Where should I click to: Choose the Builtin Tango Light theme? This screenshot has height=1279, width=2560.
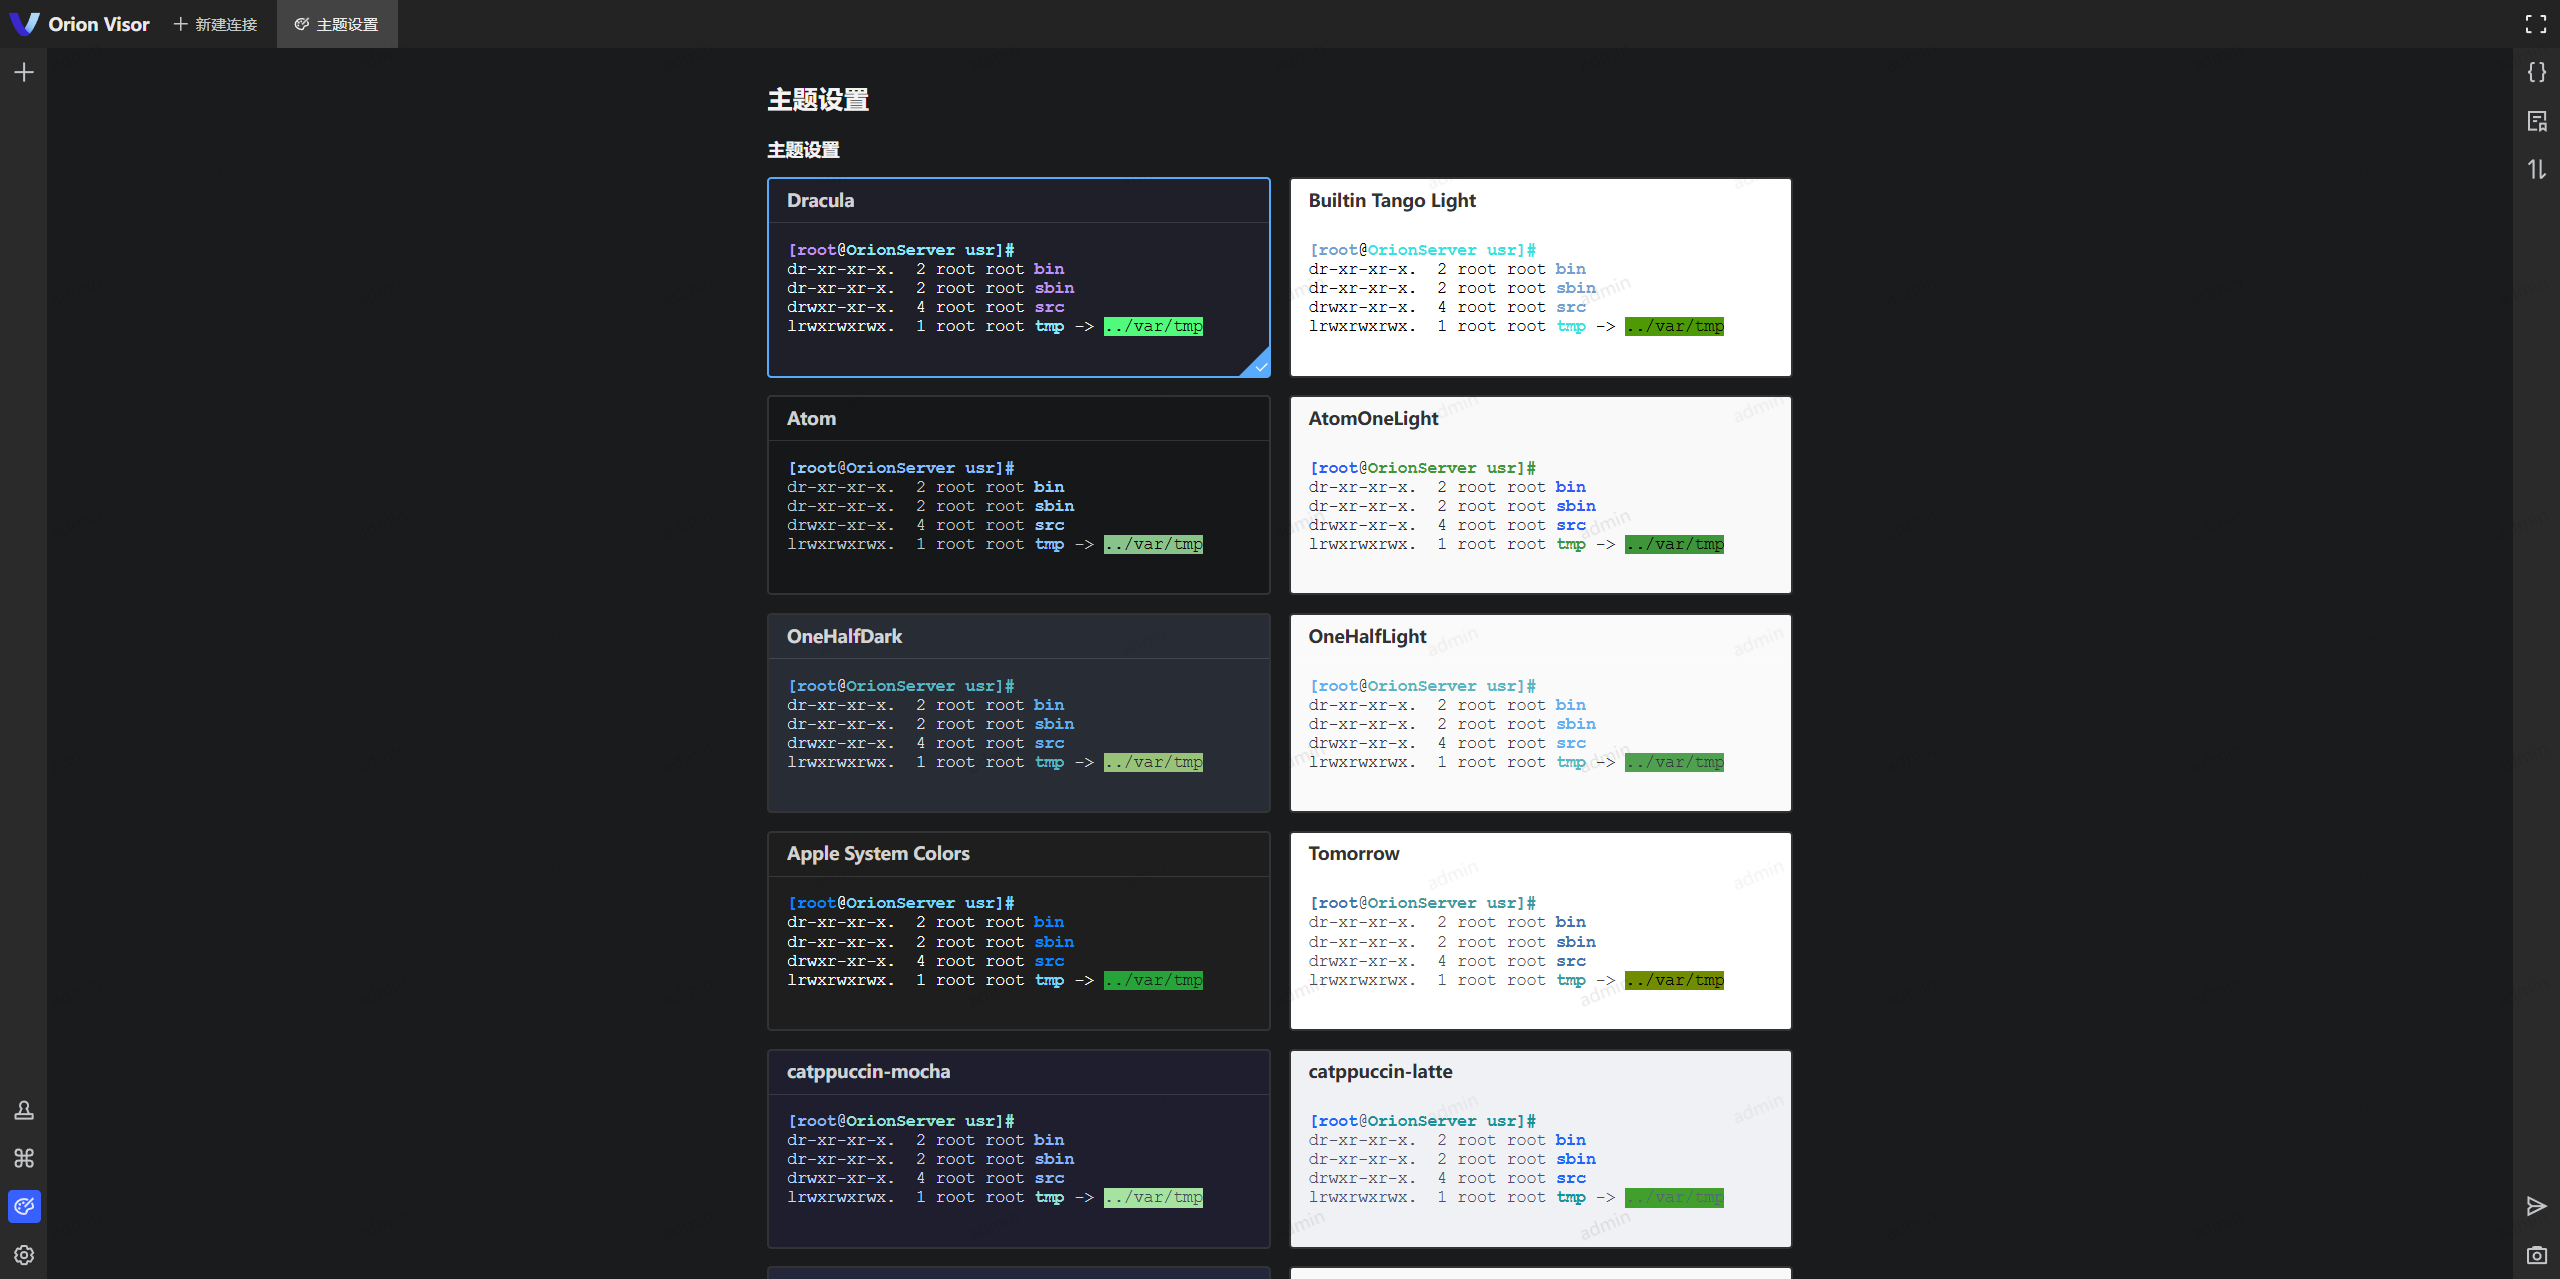[1540, 277]
